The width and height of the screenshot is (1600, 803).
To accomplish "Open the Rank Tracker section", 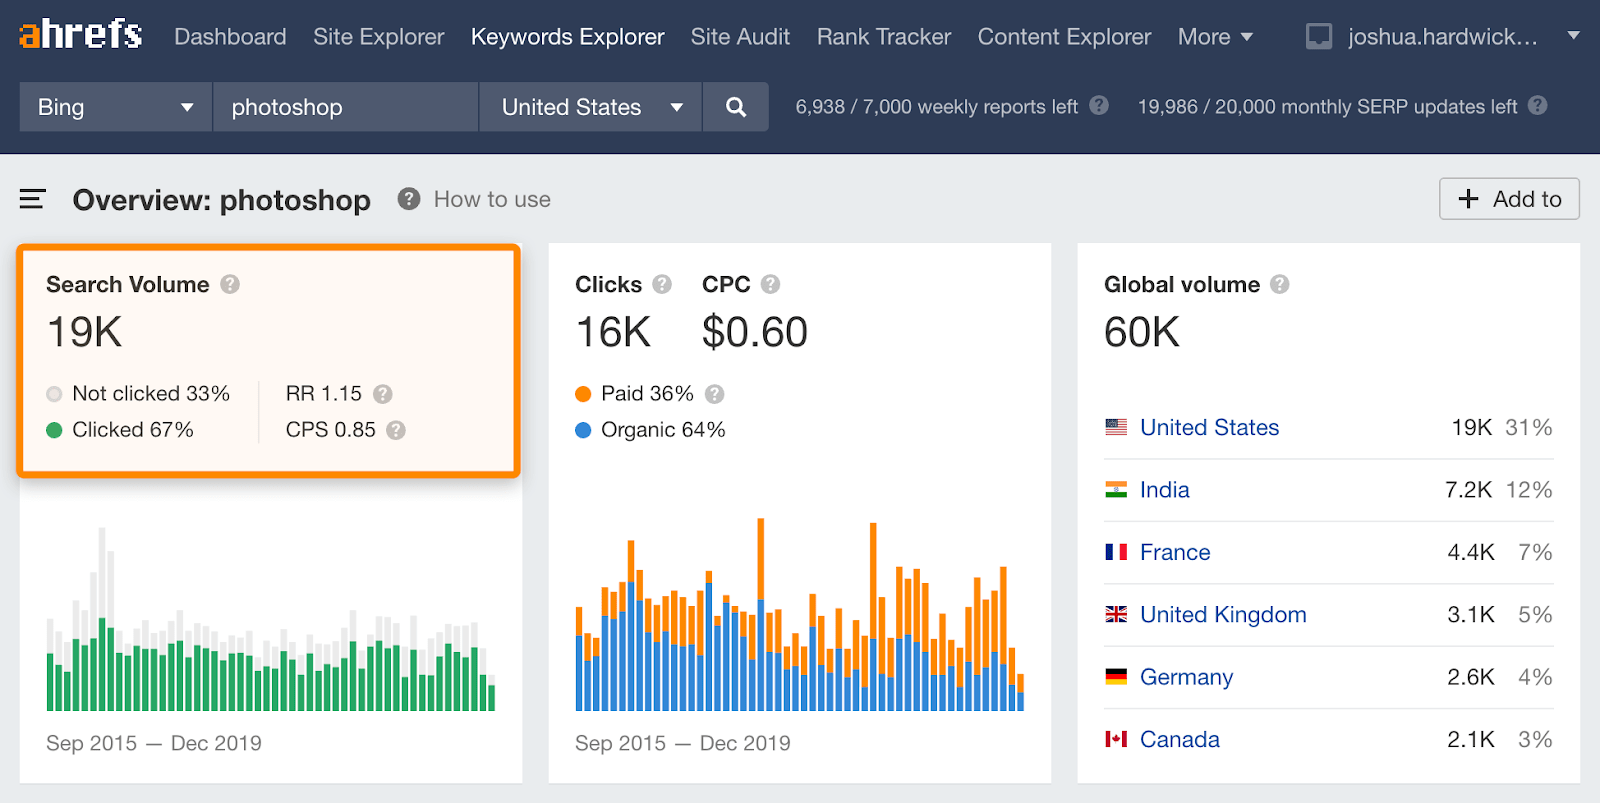I will [x=883, y=37].
